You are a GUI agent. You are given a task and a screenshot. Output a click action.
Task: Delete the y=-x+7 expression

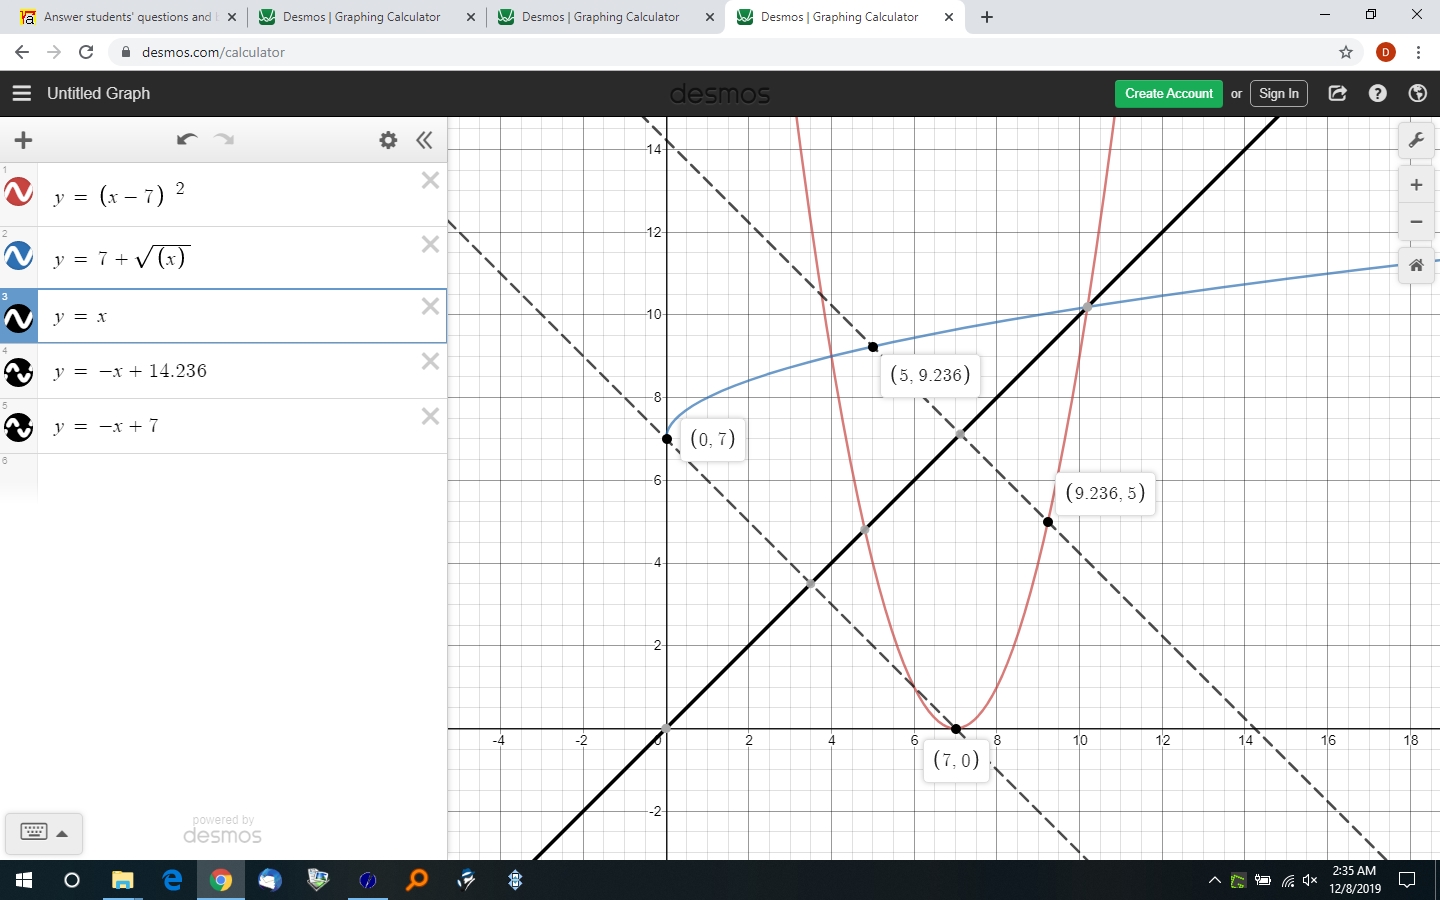pos(430,416)
